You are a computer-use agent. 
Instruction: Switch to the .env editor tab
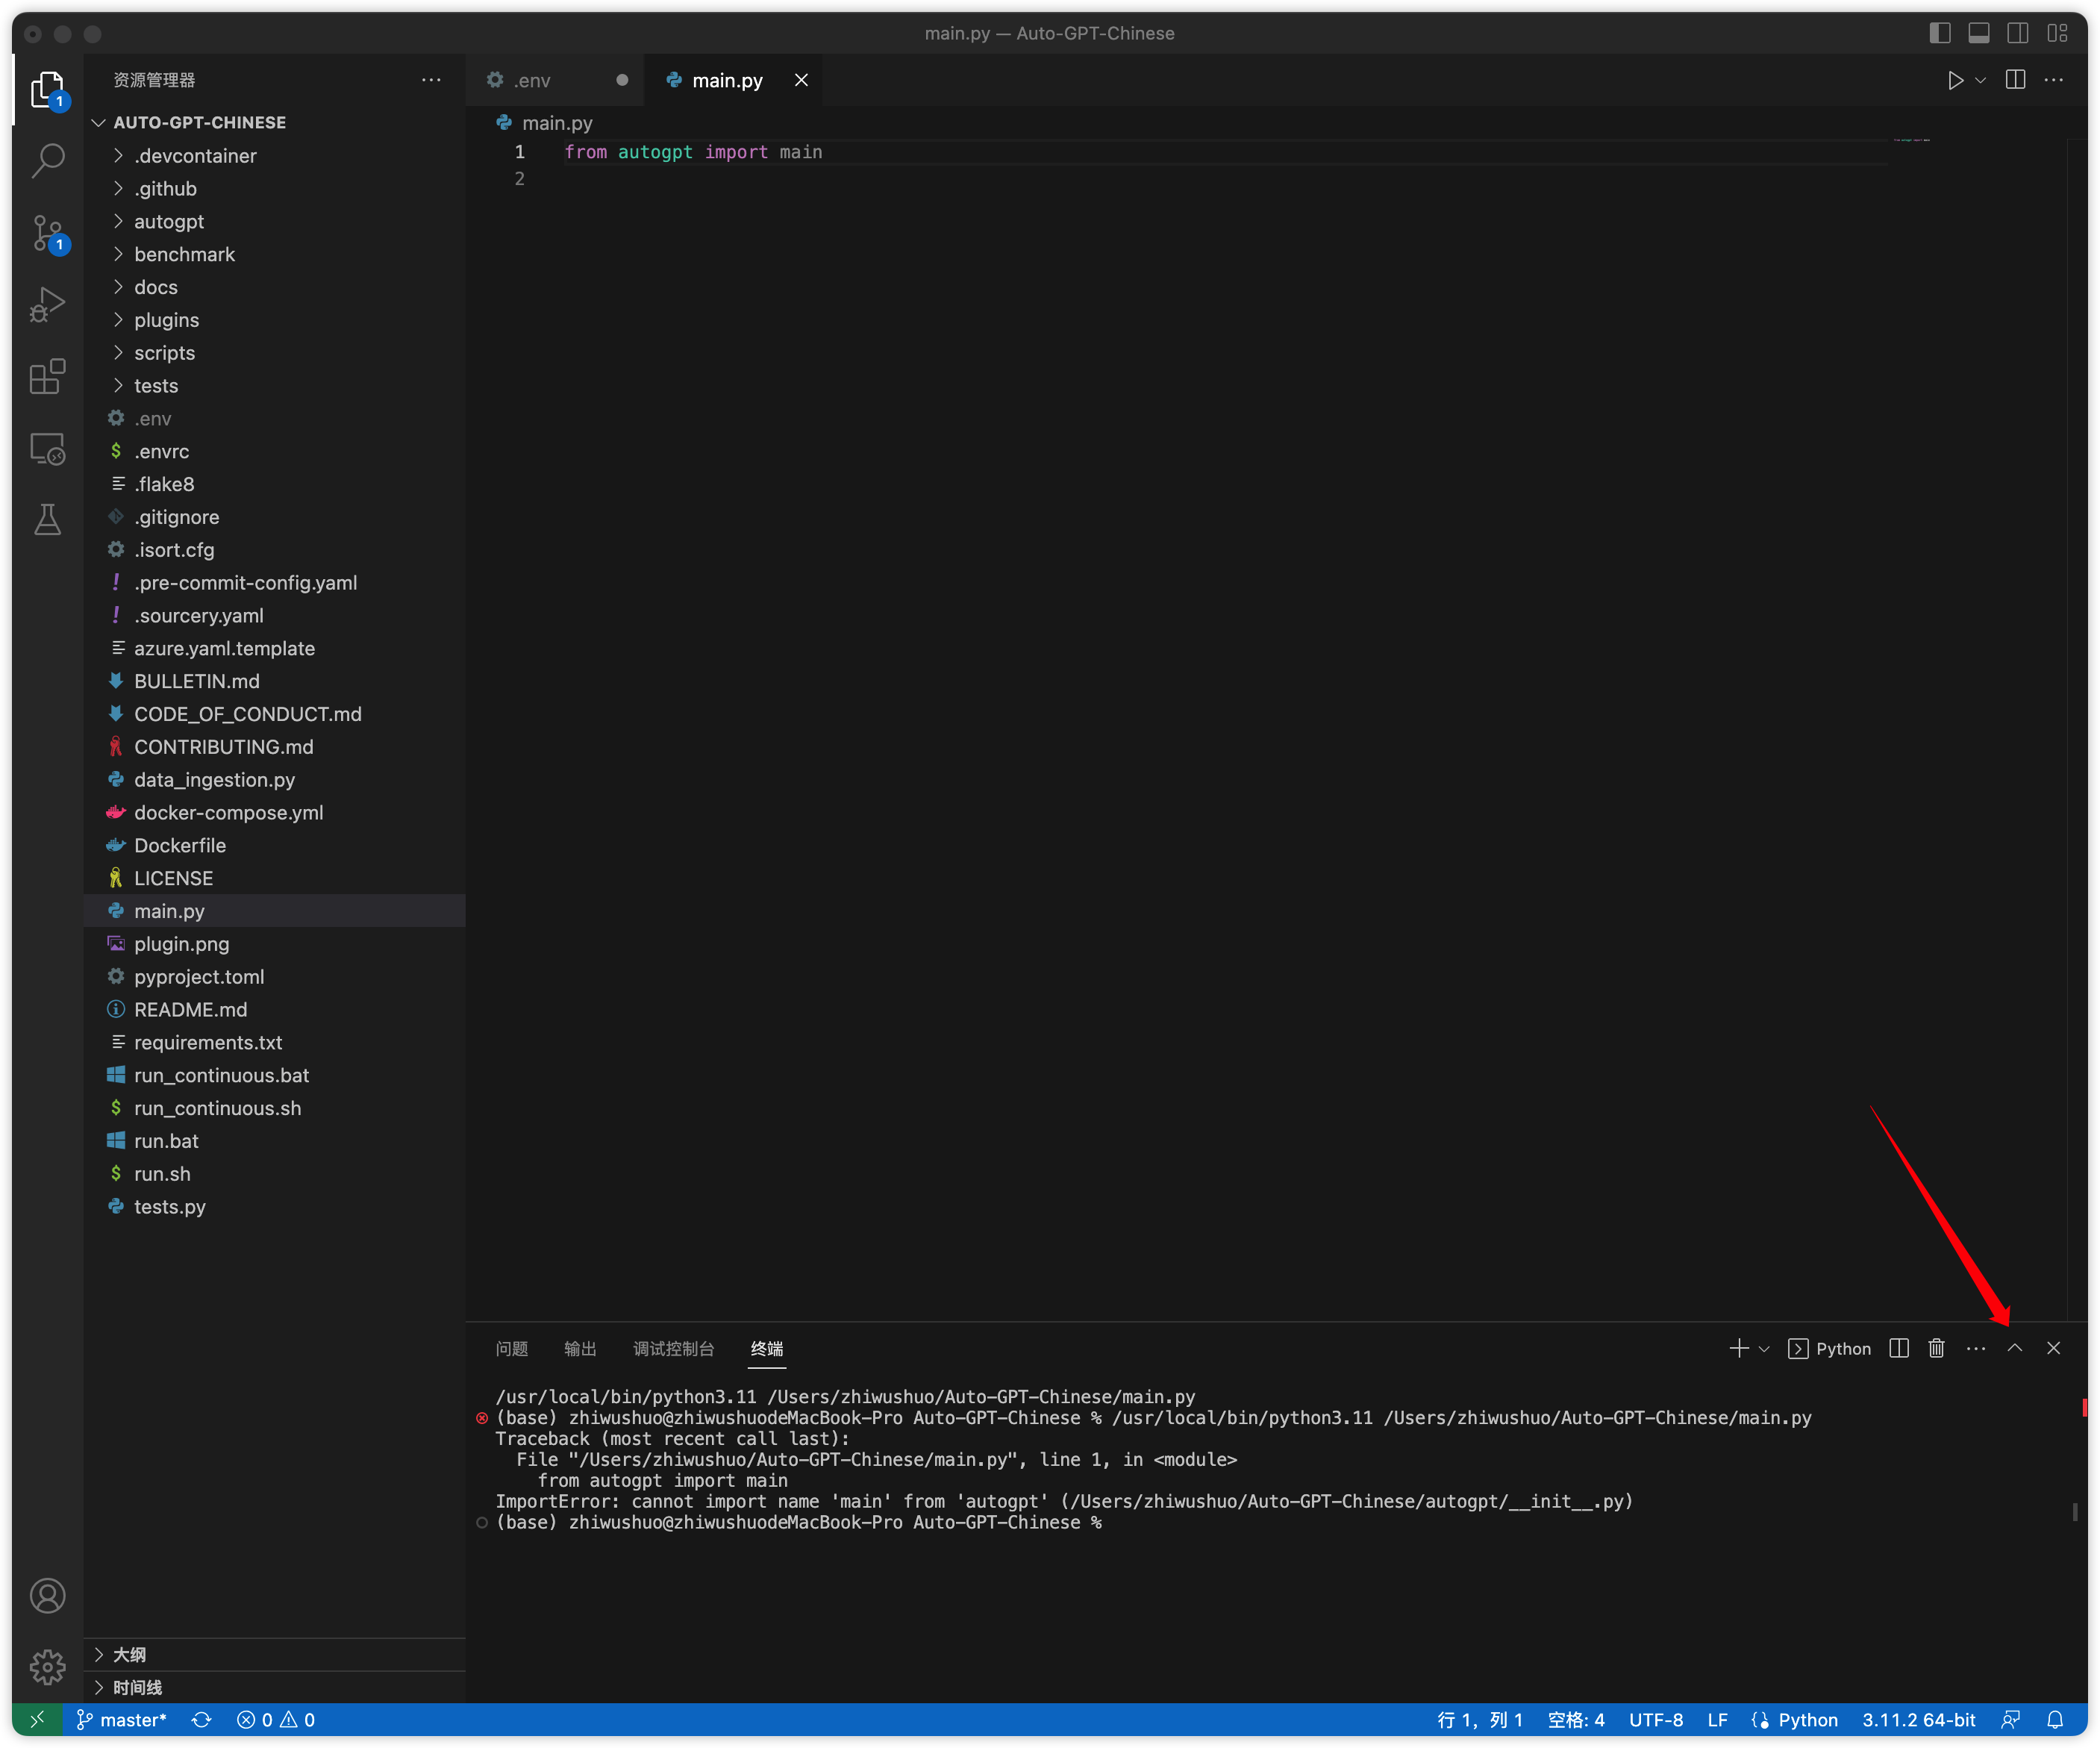click(x=531, y=80)
